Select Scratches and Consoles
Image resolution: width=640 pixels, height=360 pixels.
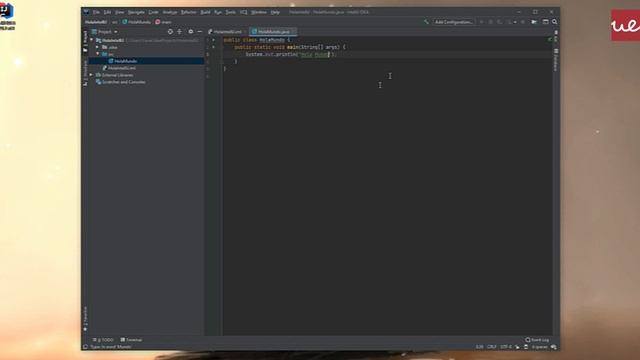tap(123, 82)
